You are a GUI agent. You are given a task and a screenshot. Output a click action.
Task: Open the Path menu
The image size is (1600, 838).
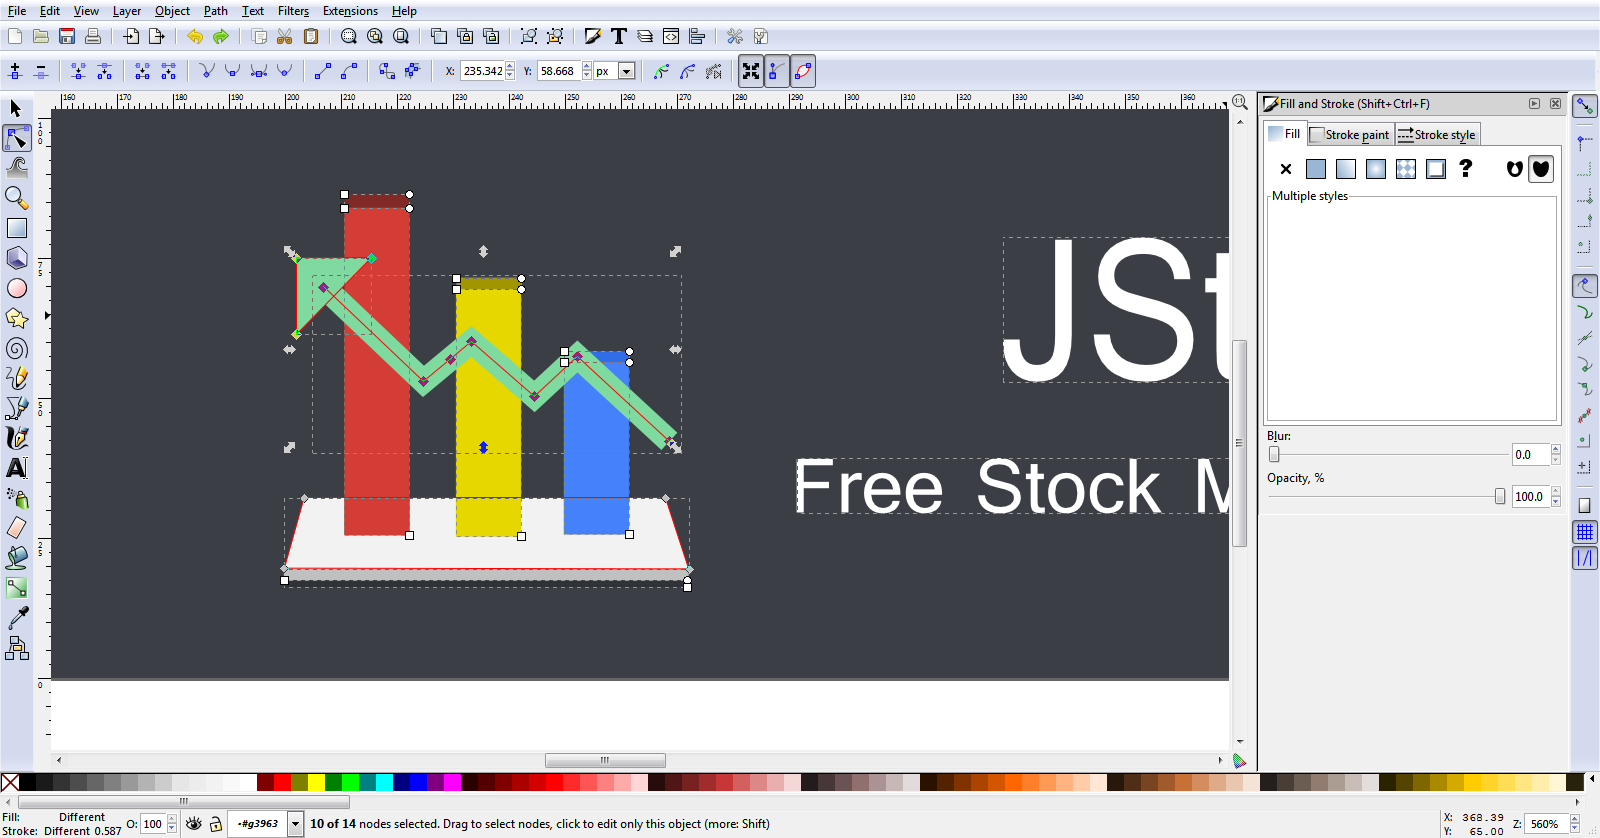pos(216,11)
